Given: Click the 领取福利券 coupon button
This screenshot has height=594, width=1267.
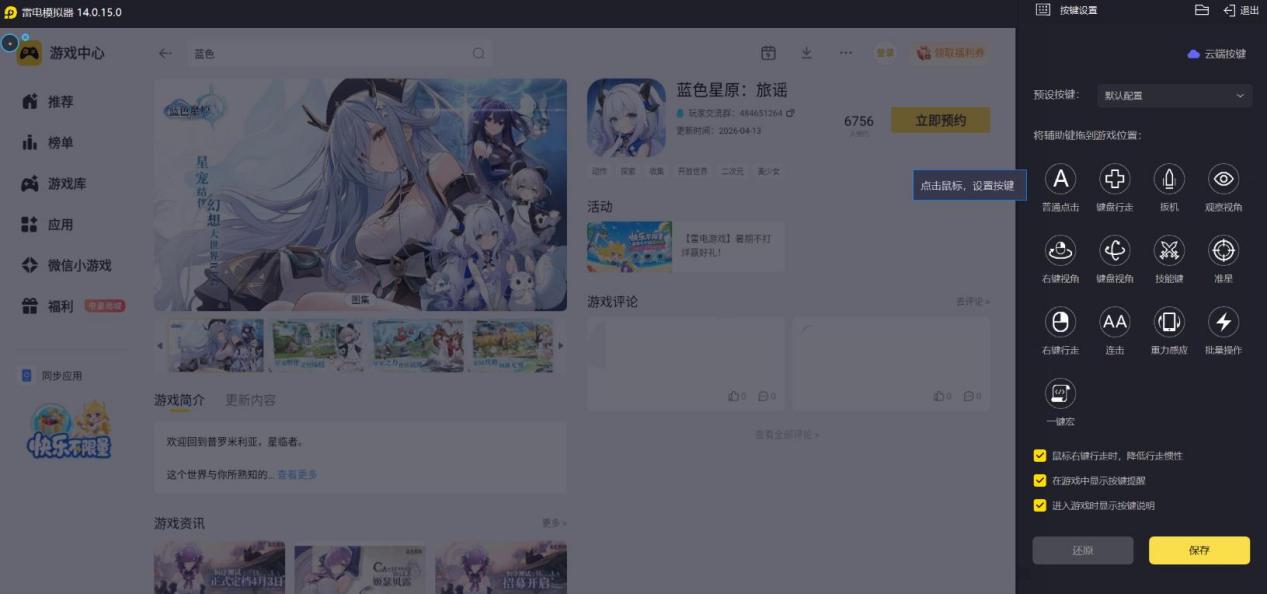Looking at the screenshot, I should [x=949, y=53].
